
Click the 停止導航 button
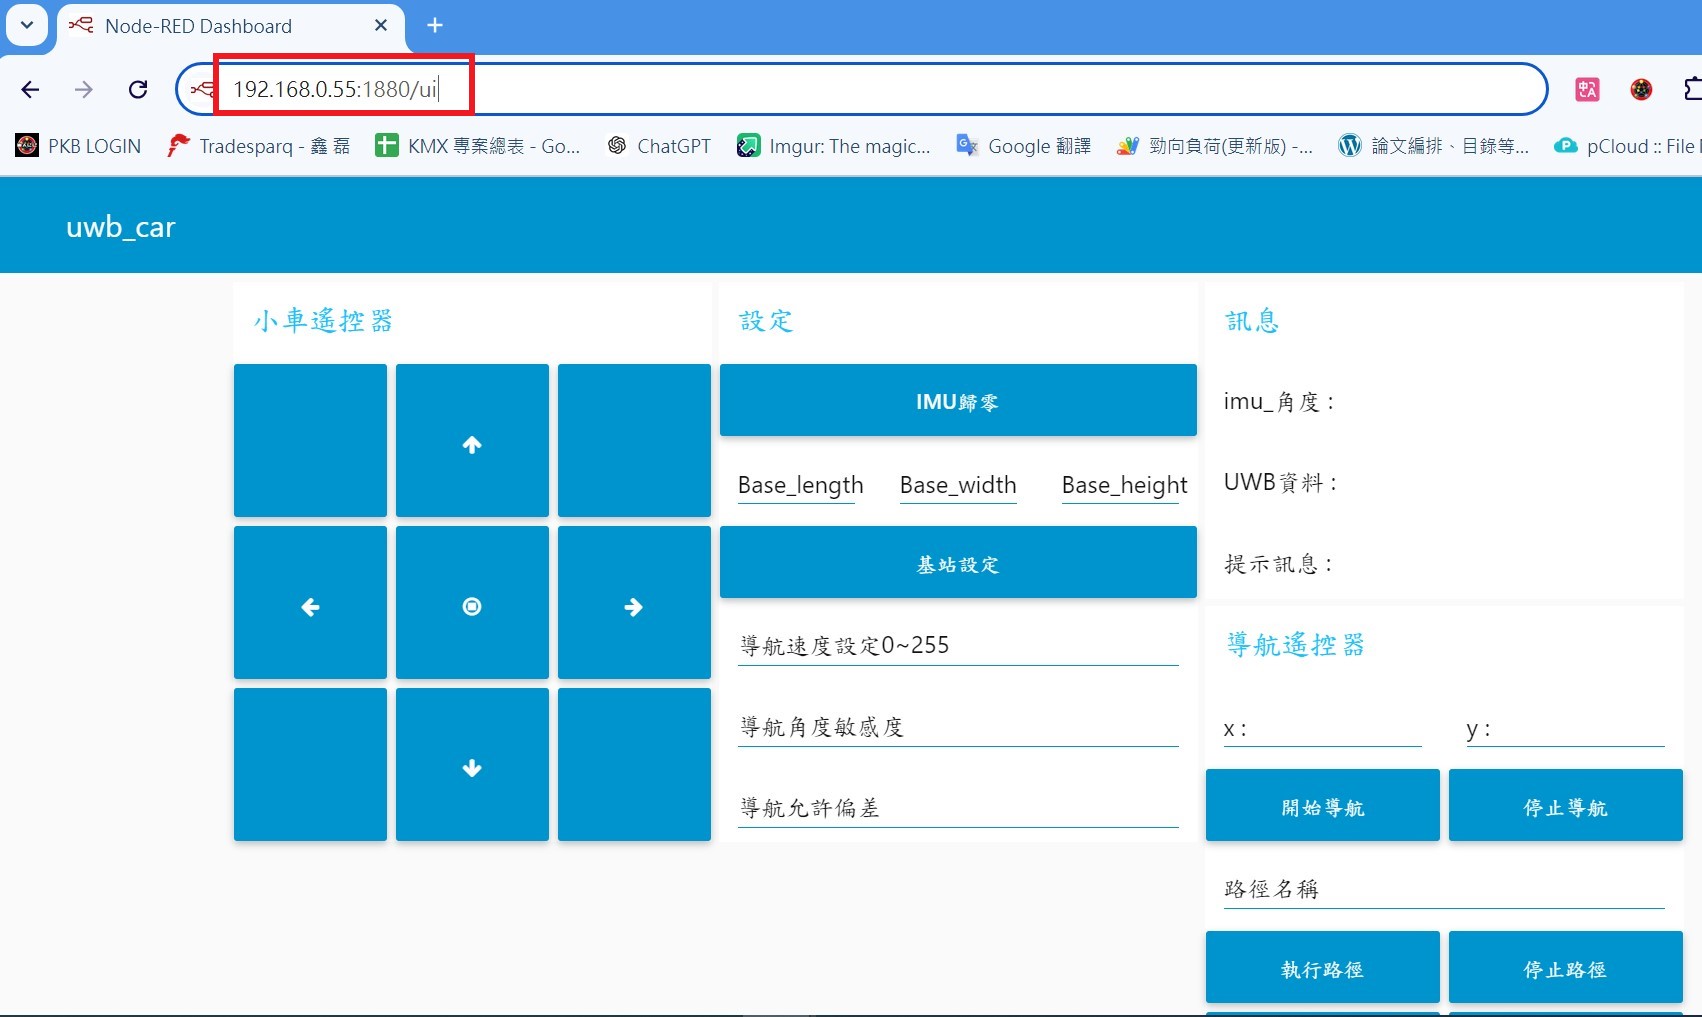pos(1565,806)
